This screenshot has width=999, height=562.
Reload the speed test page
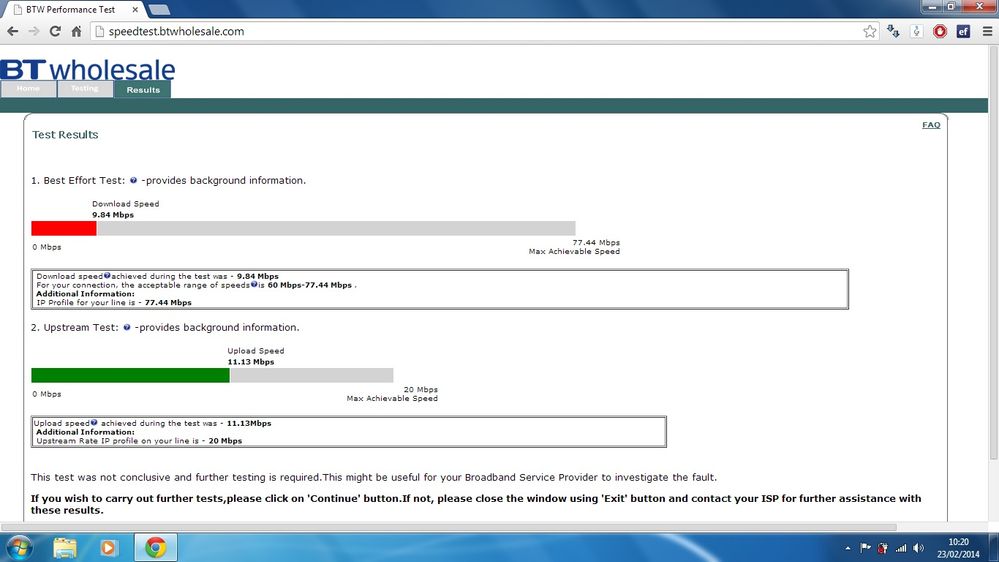(x=55, y=31)
